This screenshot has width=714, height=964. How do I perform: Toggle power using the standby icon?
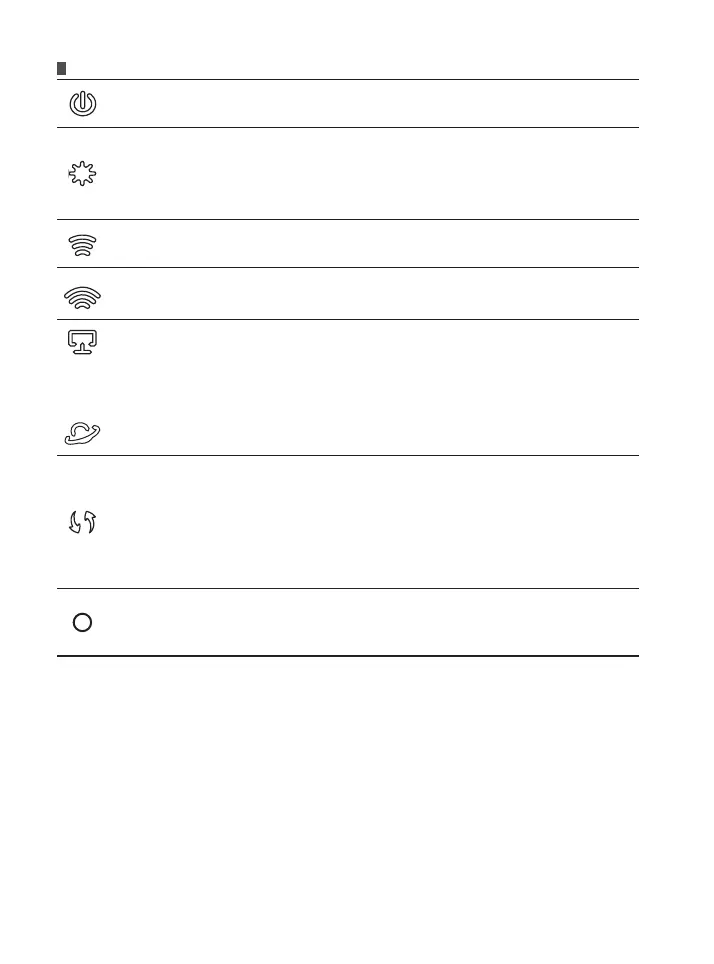pos(82,103)
